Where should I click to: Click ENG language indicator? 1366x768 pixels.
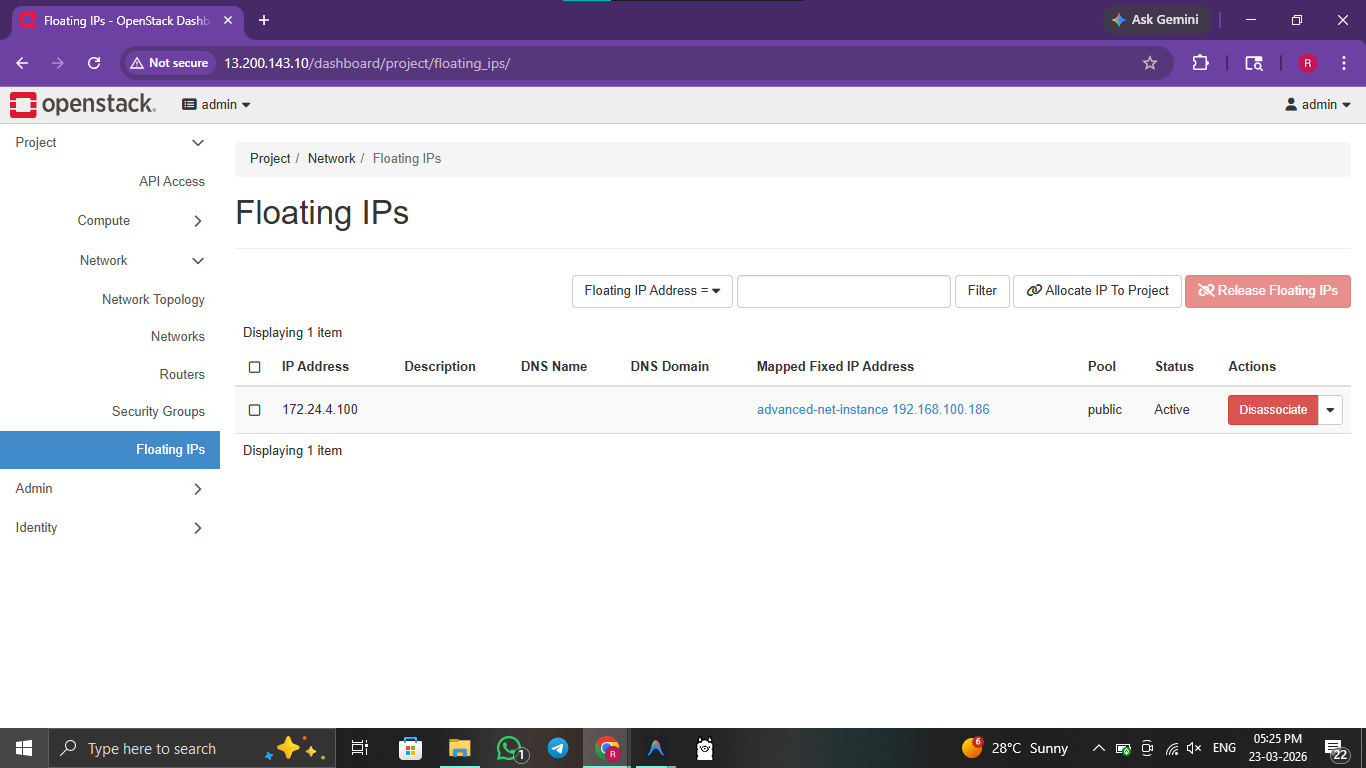tap(1224, 748)
